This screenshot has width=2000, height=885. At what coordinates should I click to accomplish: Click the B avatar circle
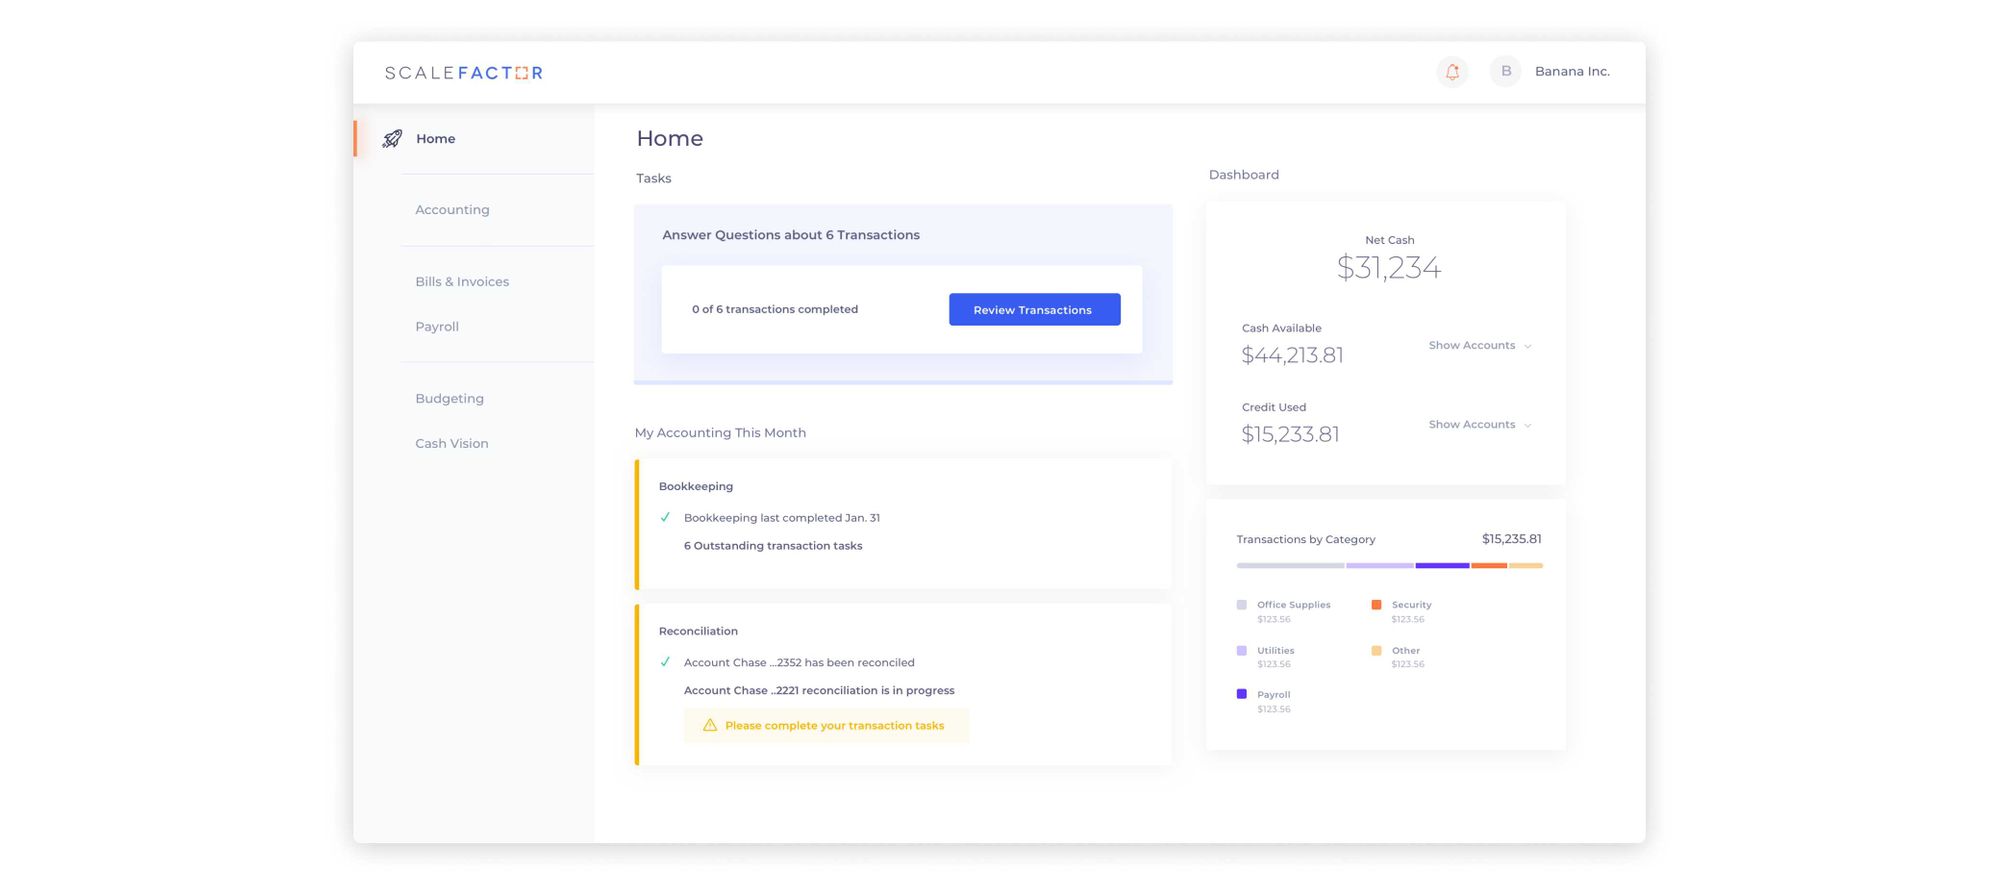click(1505, 71)
